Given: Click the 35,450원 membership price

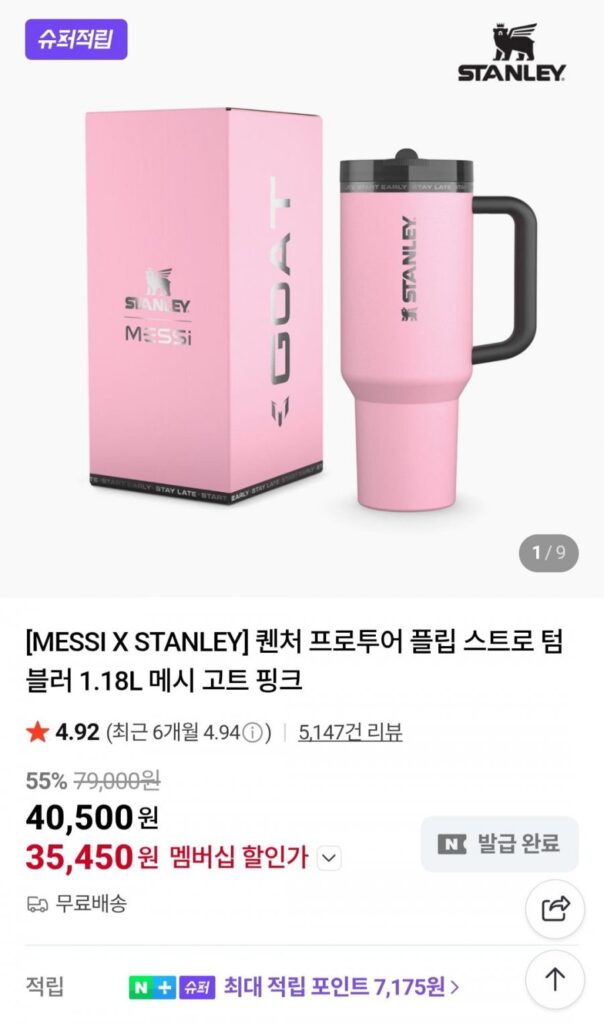Looking at the screenshot, I should click(x=92, y=857).
